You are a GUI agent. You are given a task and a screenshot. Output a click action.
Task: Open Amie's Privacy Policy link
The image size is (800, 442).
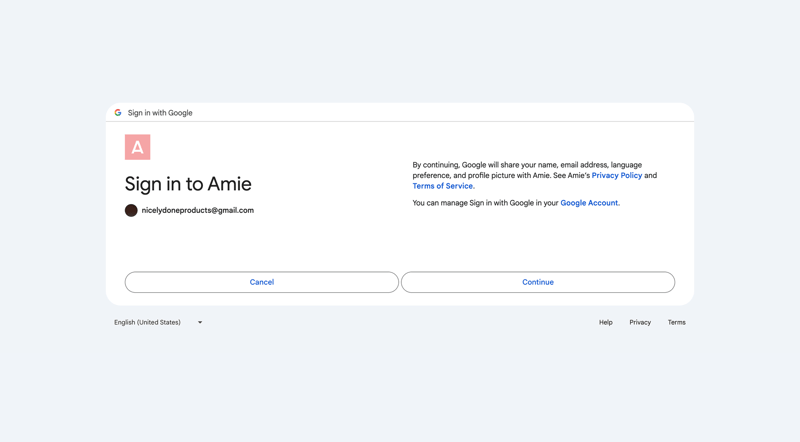point(616,176)
